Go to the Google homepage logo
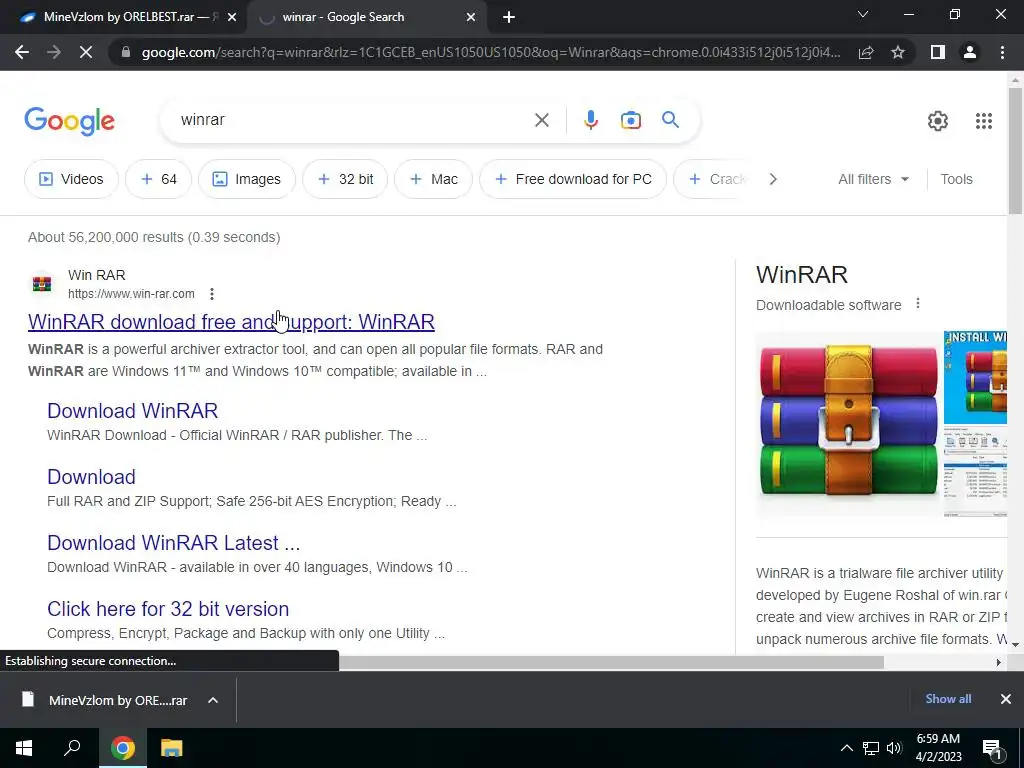The width and height of the screenshot is (1024, 768). [x=69, y=121]
